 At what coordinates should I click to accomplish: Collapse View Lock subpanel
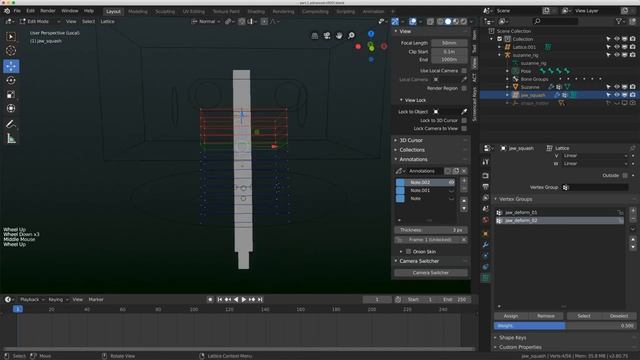tap(401, 100)
